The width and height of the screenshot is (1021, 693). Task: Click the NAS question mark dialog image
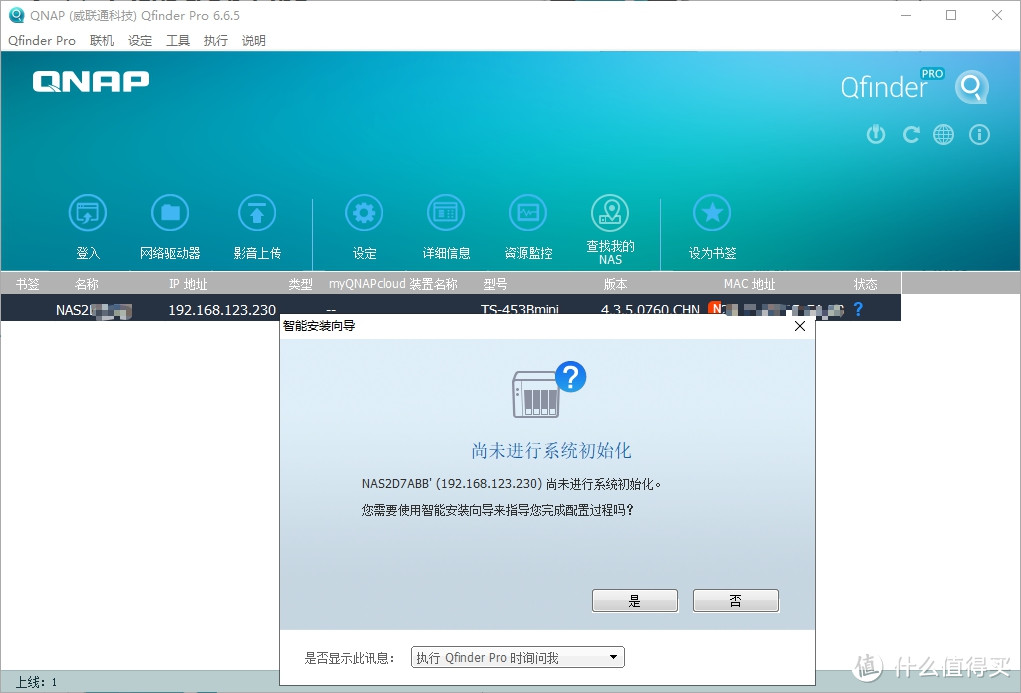click(x=549, y=389)
